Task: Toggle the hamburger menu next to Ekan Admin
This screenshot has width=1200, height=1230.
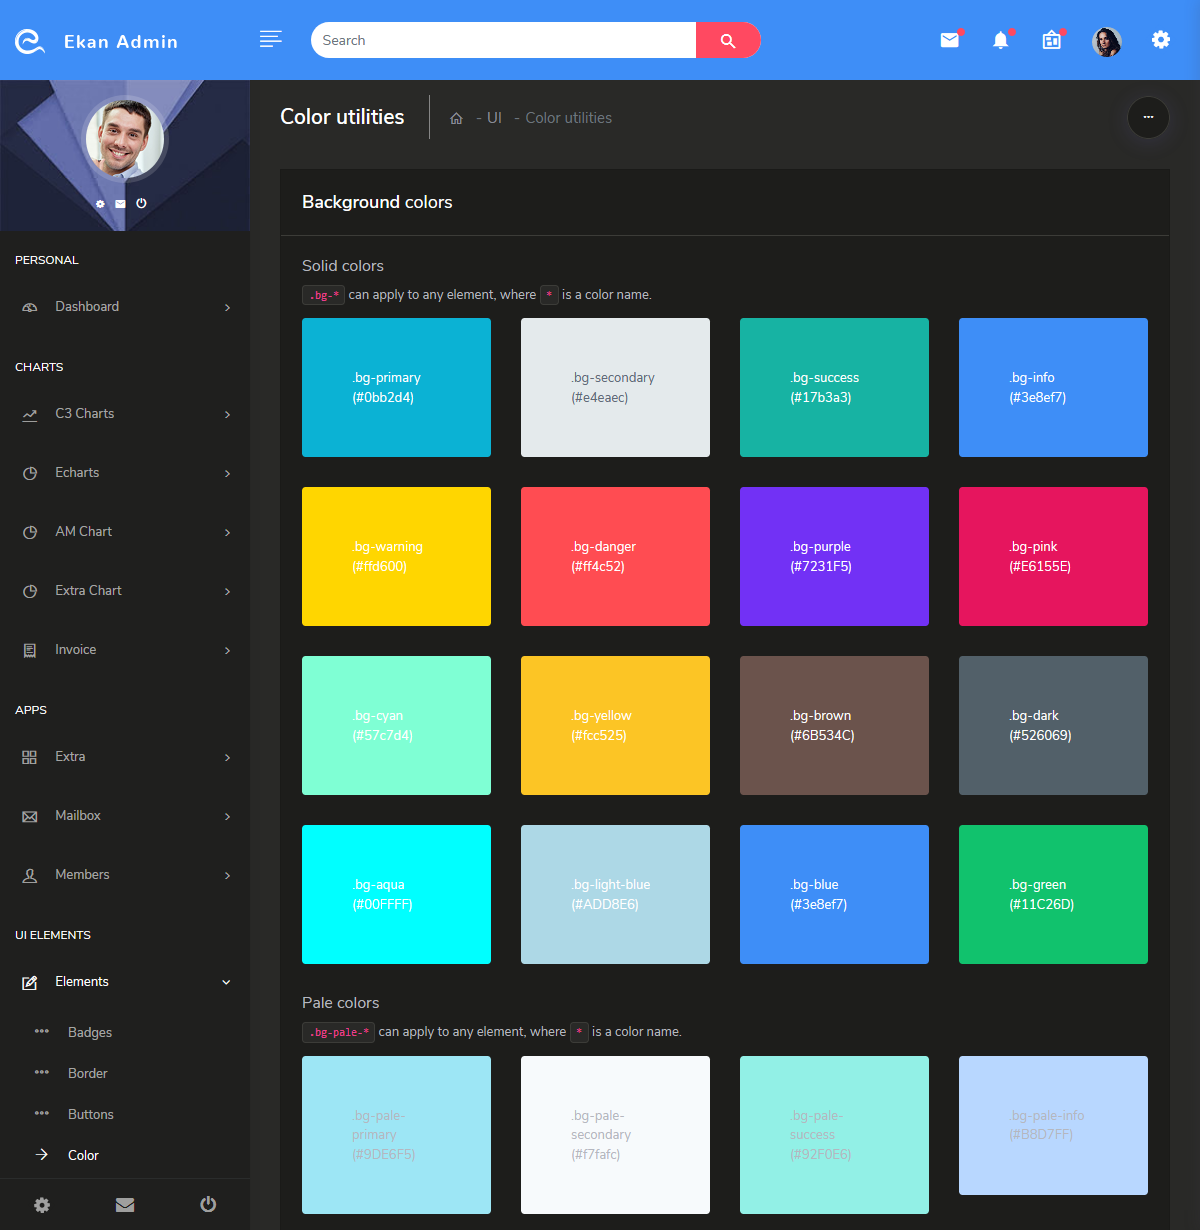Action: click(x=270, y=39)
